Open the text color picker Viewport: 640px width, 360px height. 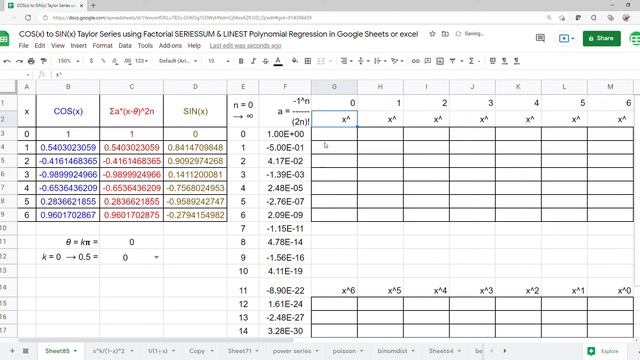point(278,61)
